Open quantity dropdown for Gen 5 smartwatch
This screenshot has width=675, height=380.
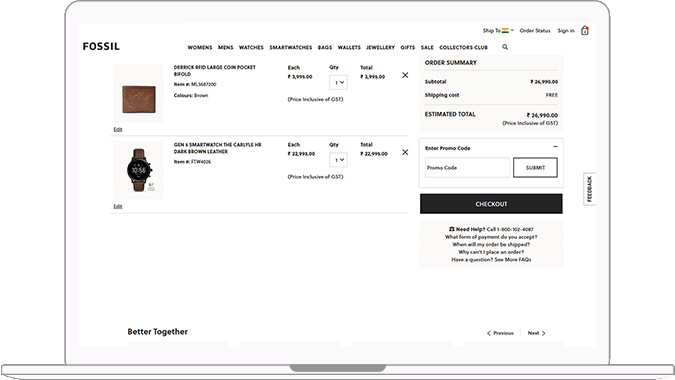click(x=338, y=160)
